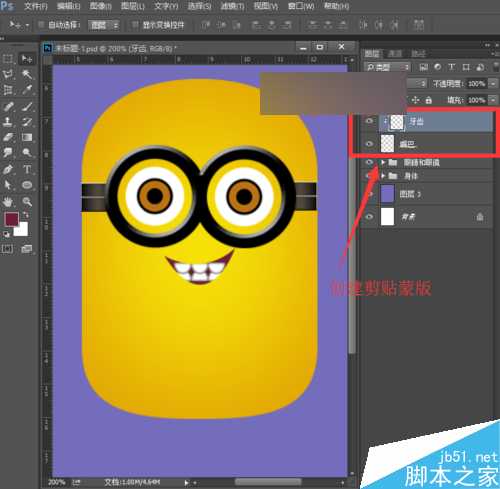The width and height of the screenshot is (500, 489).
Task: Filter layers by shape layer icon
Action: click(466, 67)
